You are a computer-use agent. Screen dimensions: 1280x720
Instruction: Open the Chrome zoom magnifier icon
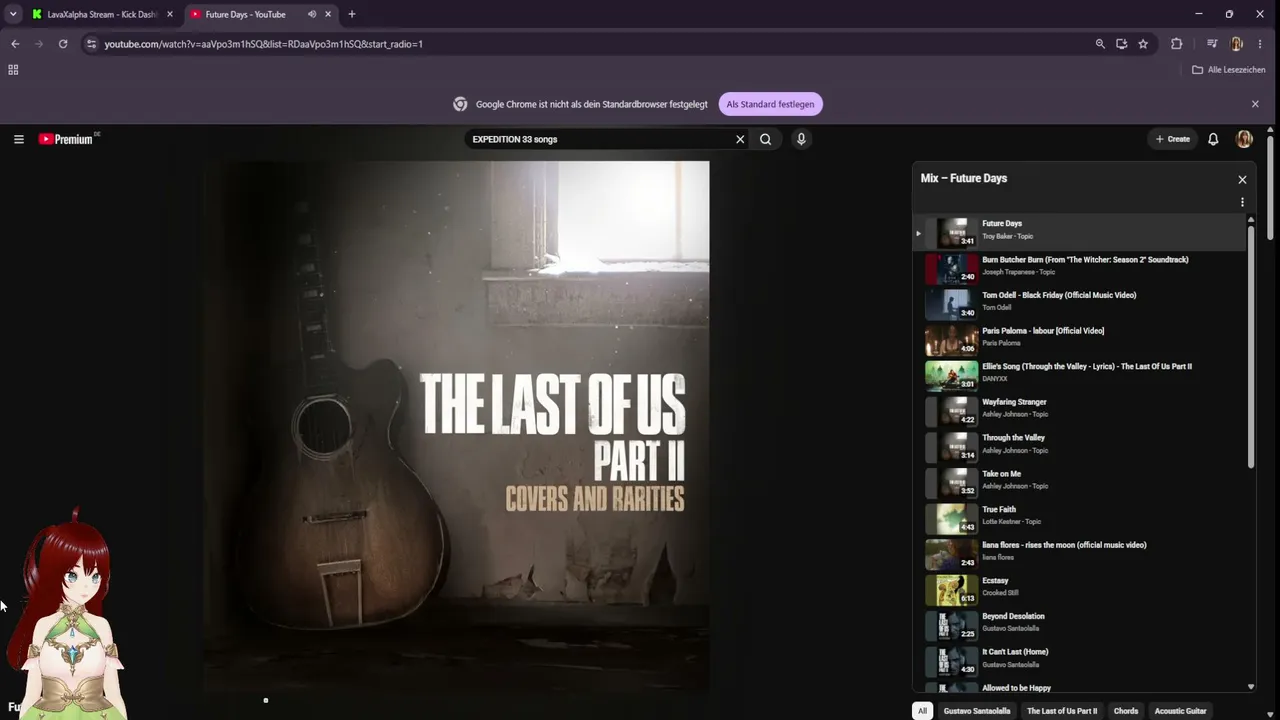1100,44
